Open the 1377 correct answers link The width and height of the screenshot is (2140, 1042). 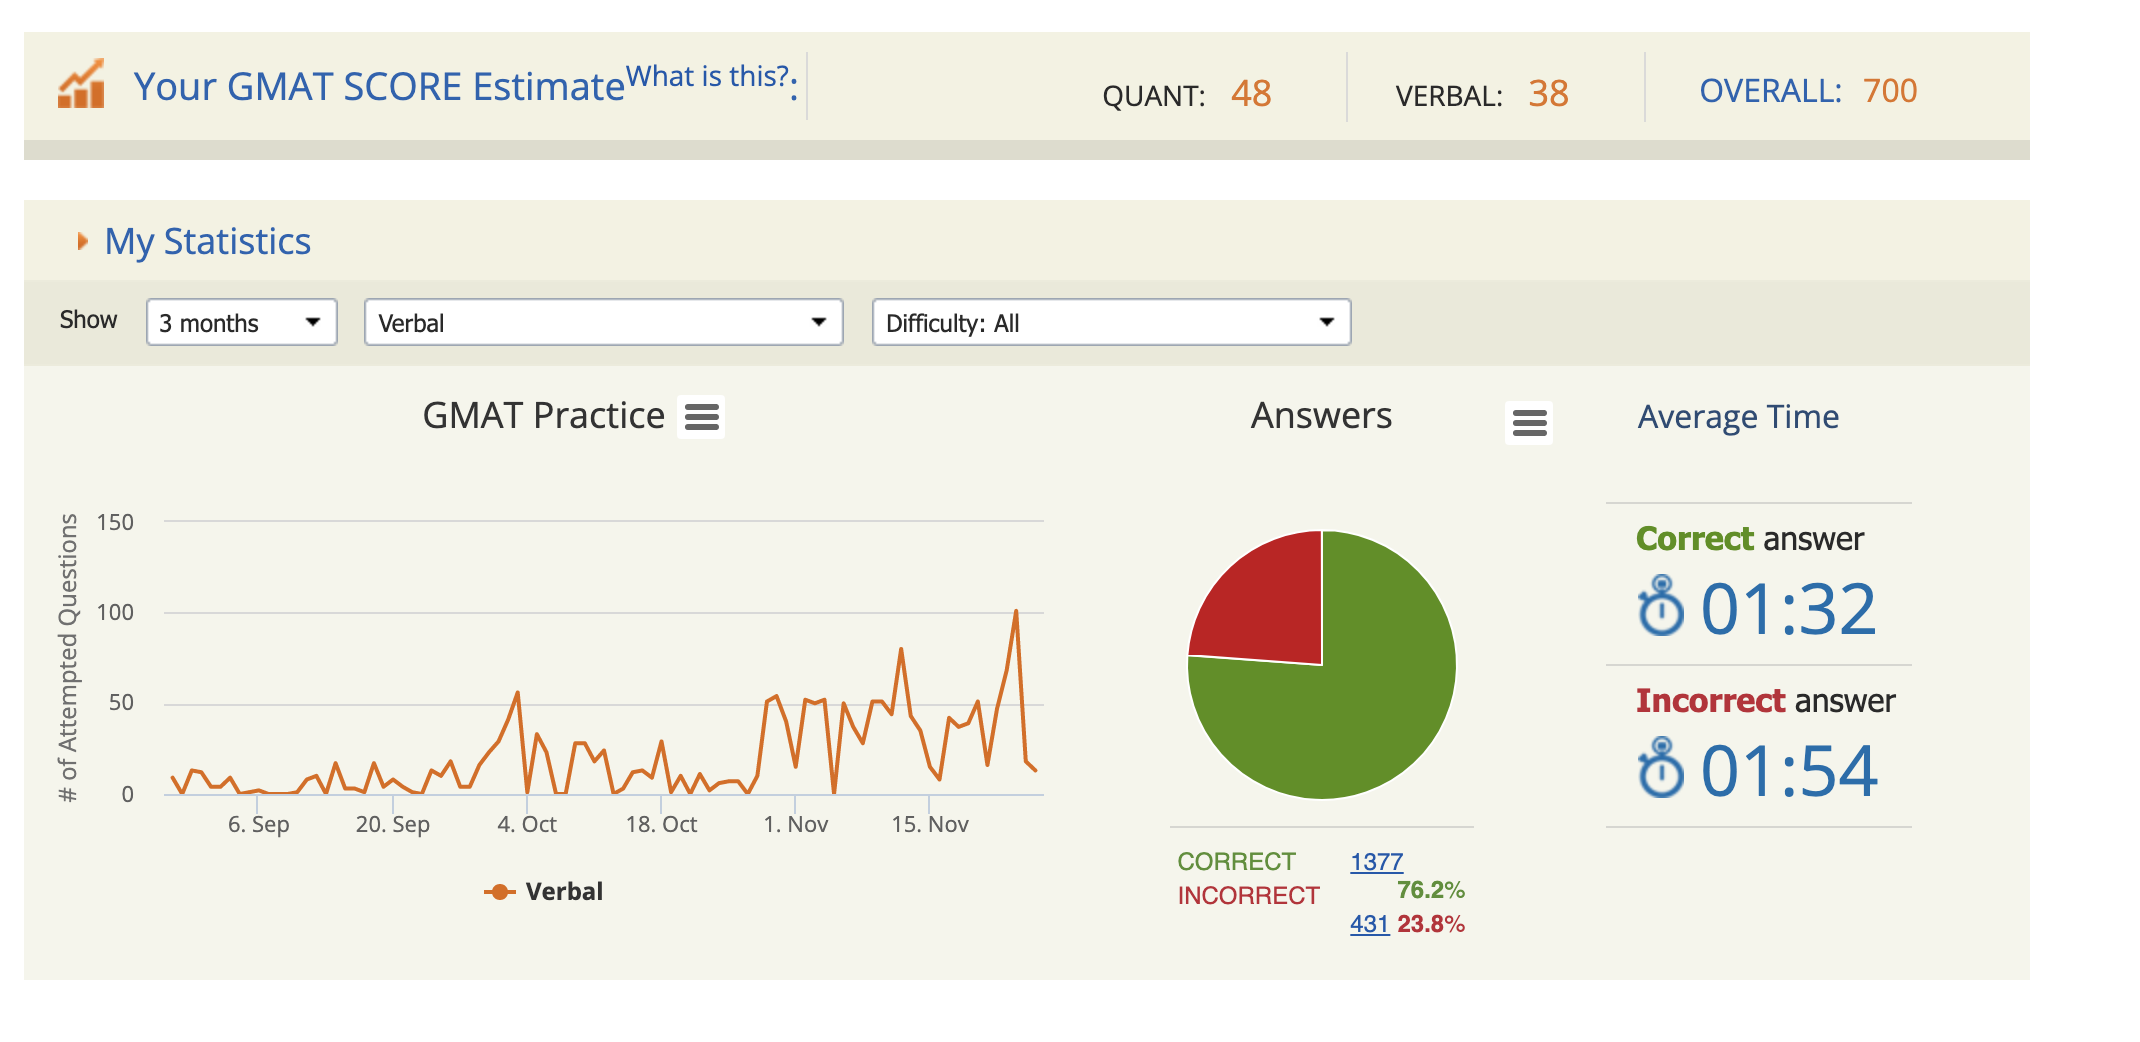click(x=1376, y=861)
